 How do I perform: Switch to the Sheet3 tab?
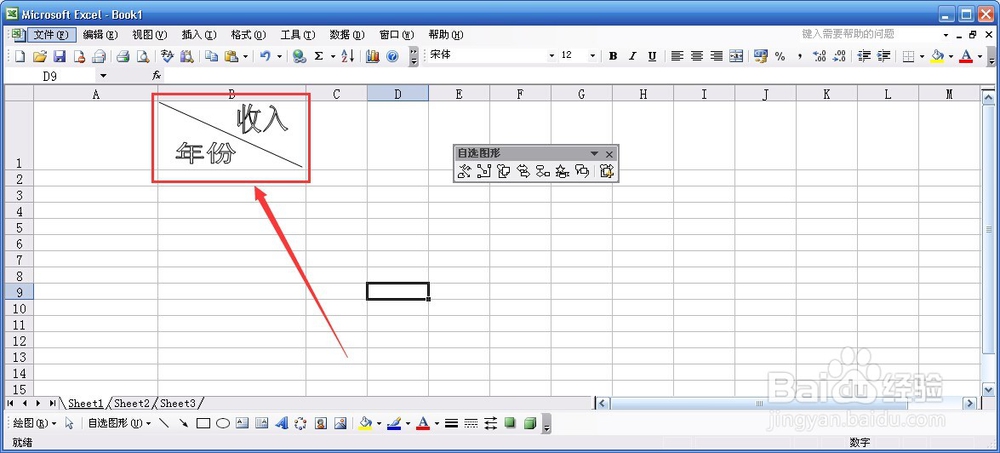pyautogui.click(x=178, y=403)
